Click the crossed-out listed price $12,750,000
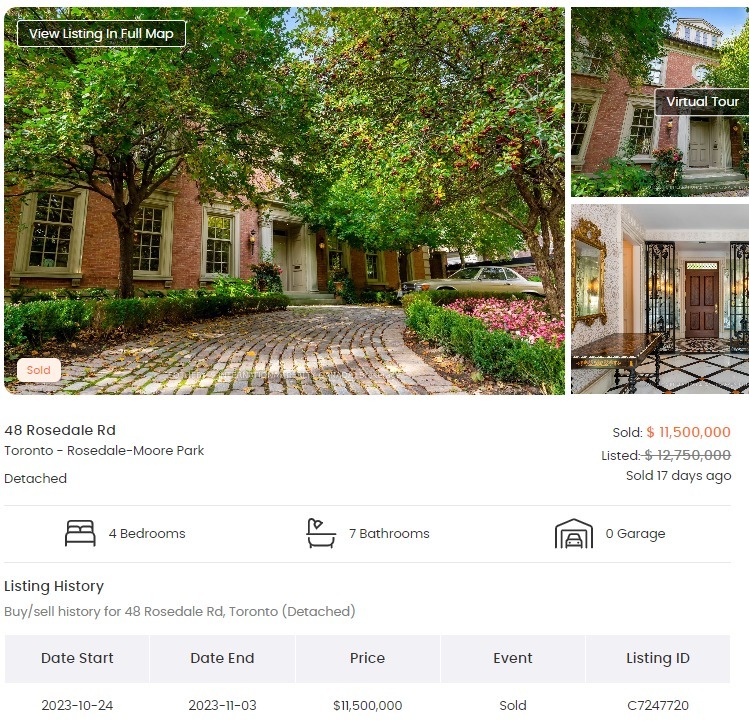The image size is (749, 723). (687, 455)
